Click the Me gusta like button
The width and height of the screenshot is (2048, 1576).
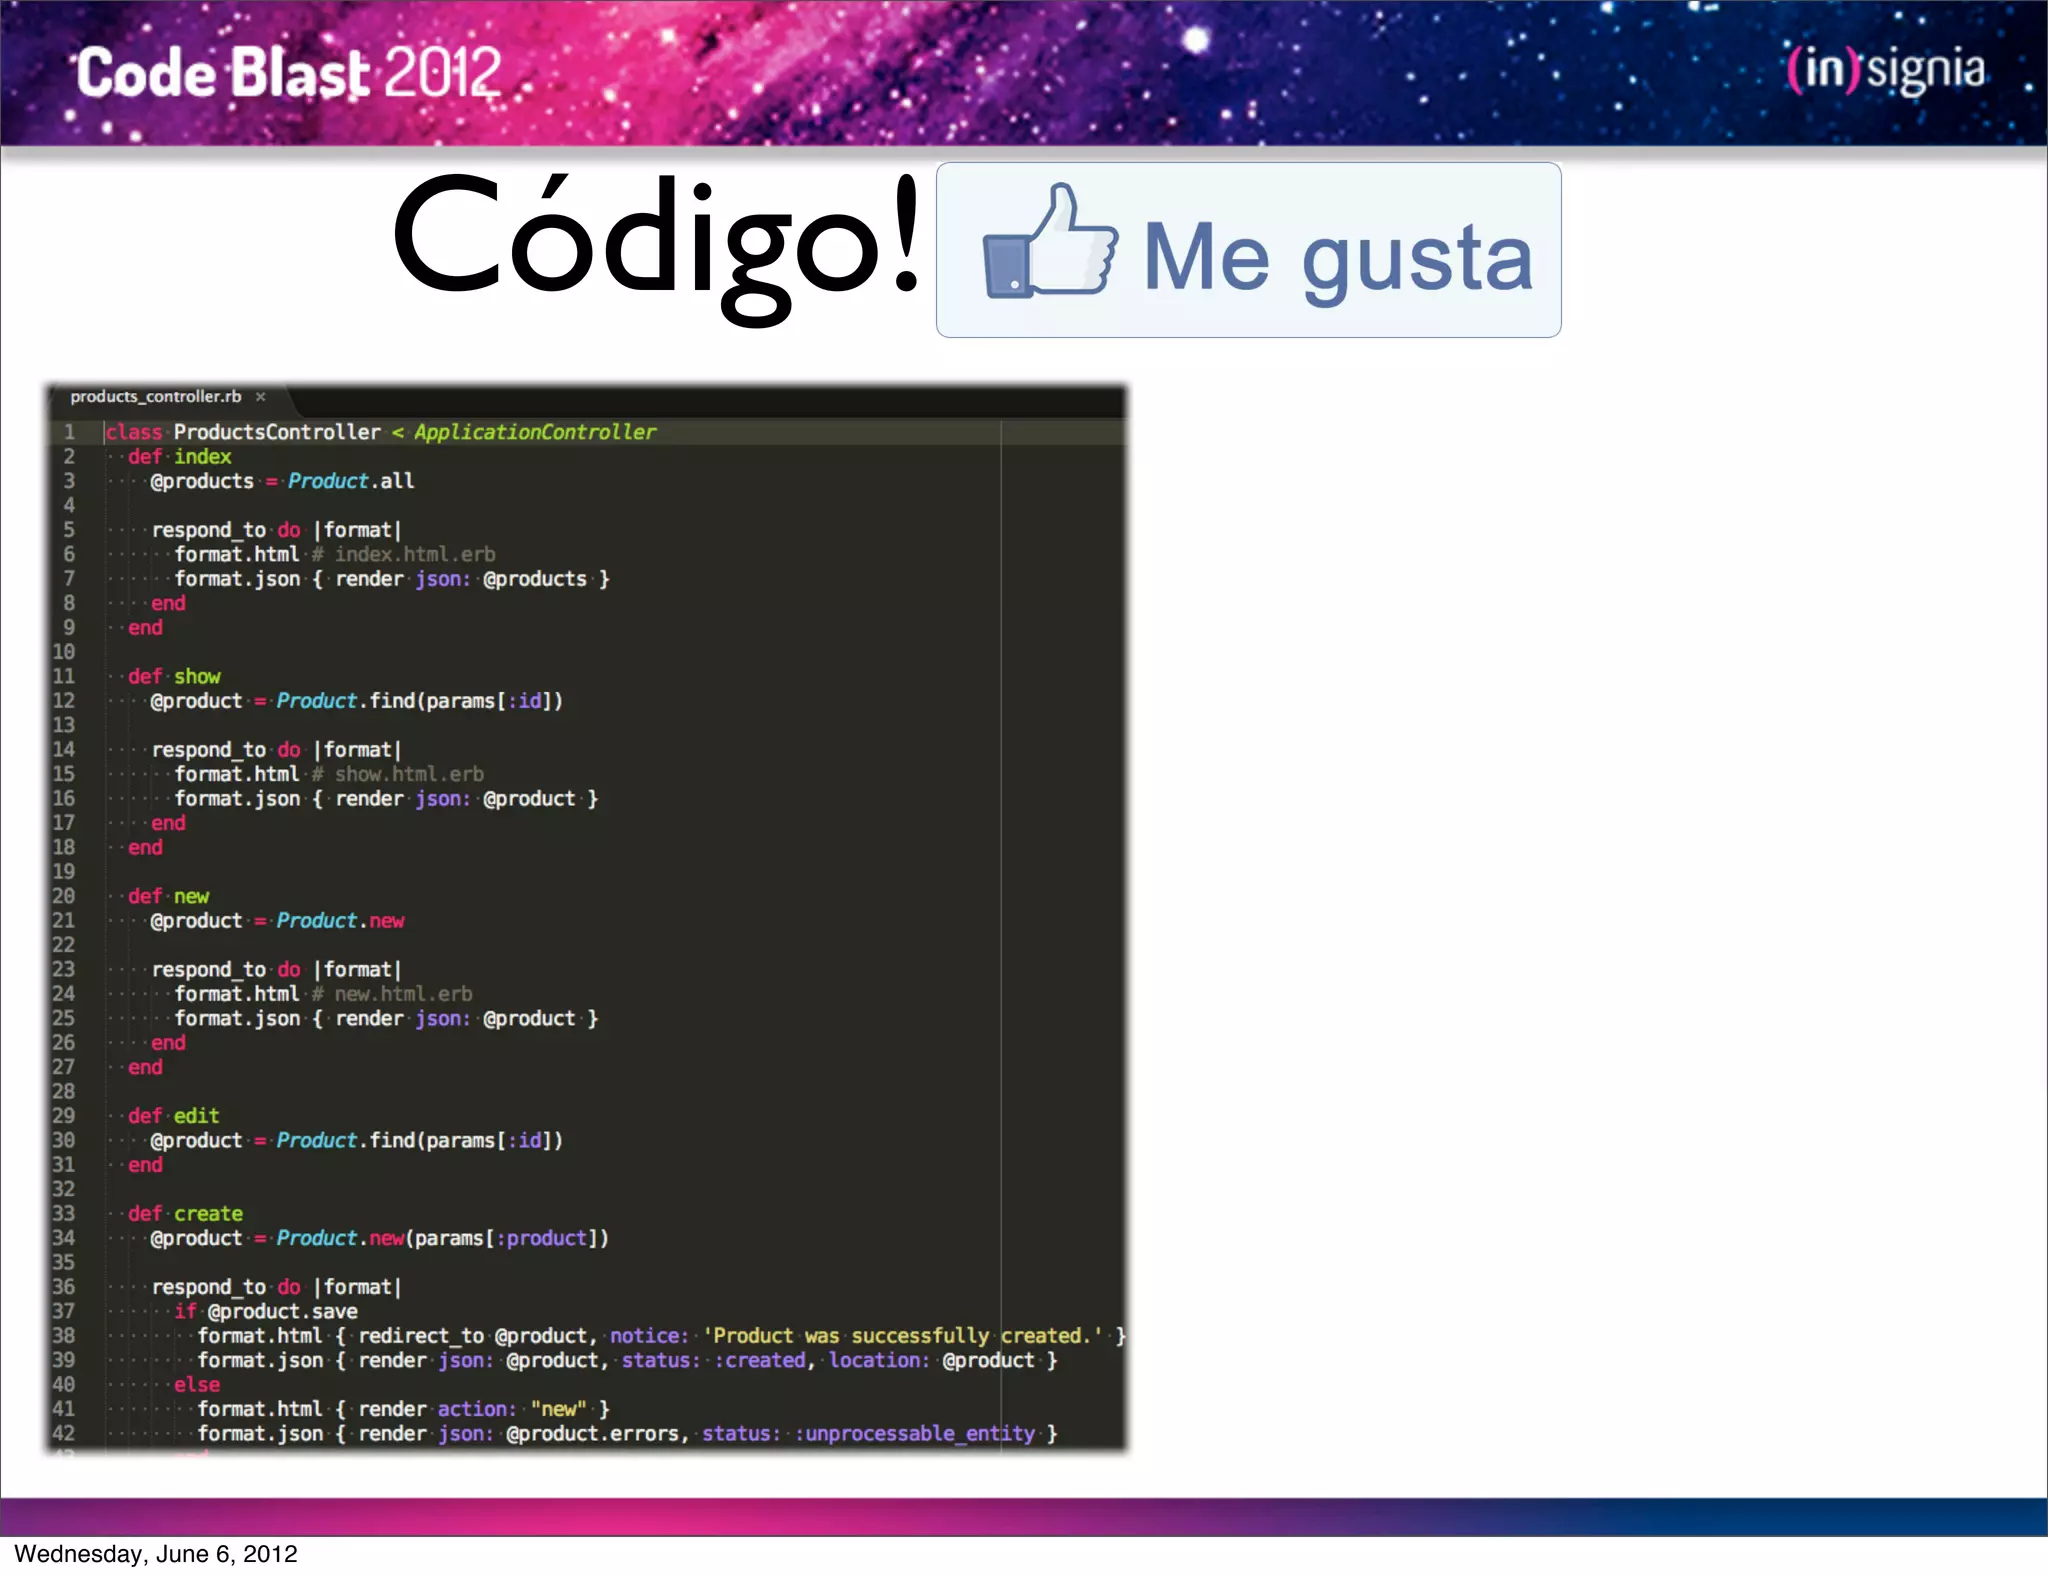1248,250
